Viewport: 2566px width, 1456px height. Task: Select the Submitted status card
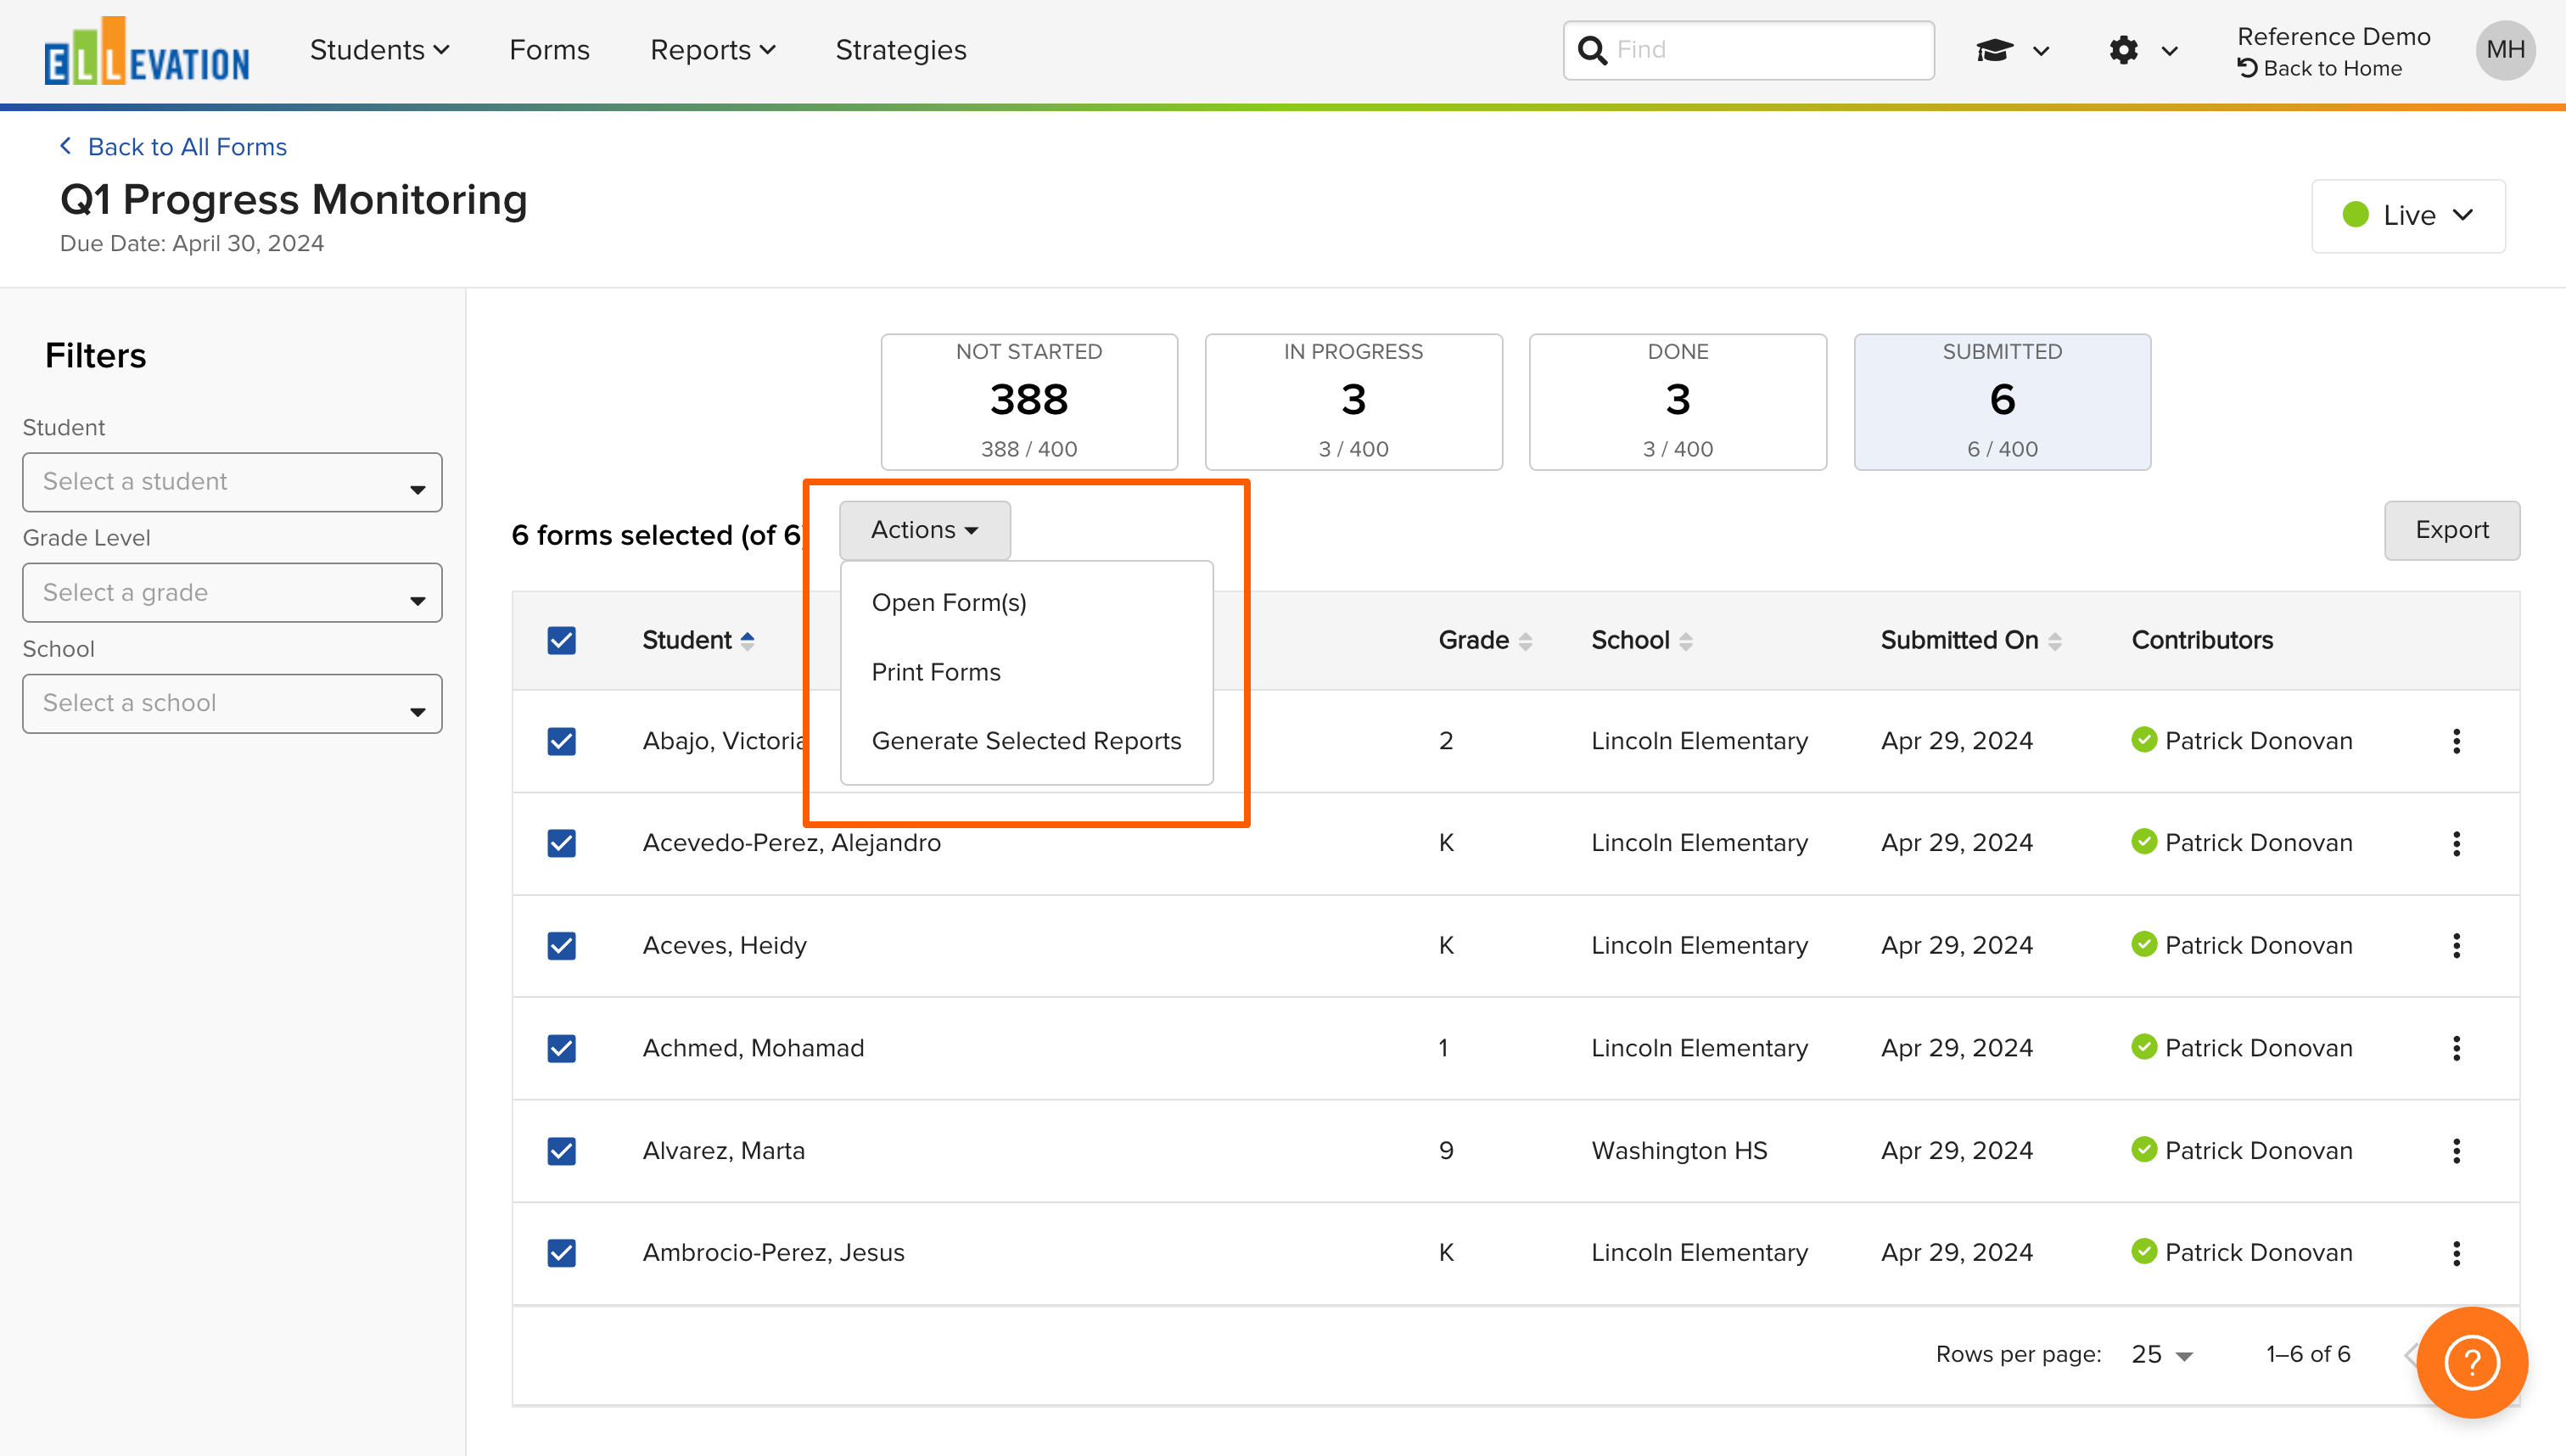(2002, 402)
